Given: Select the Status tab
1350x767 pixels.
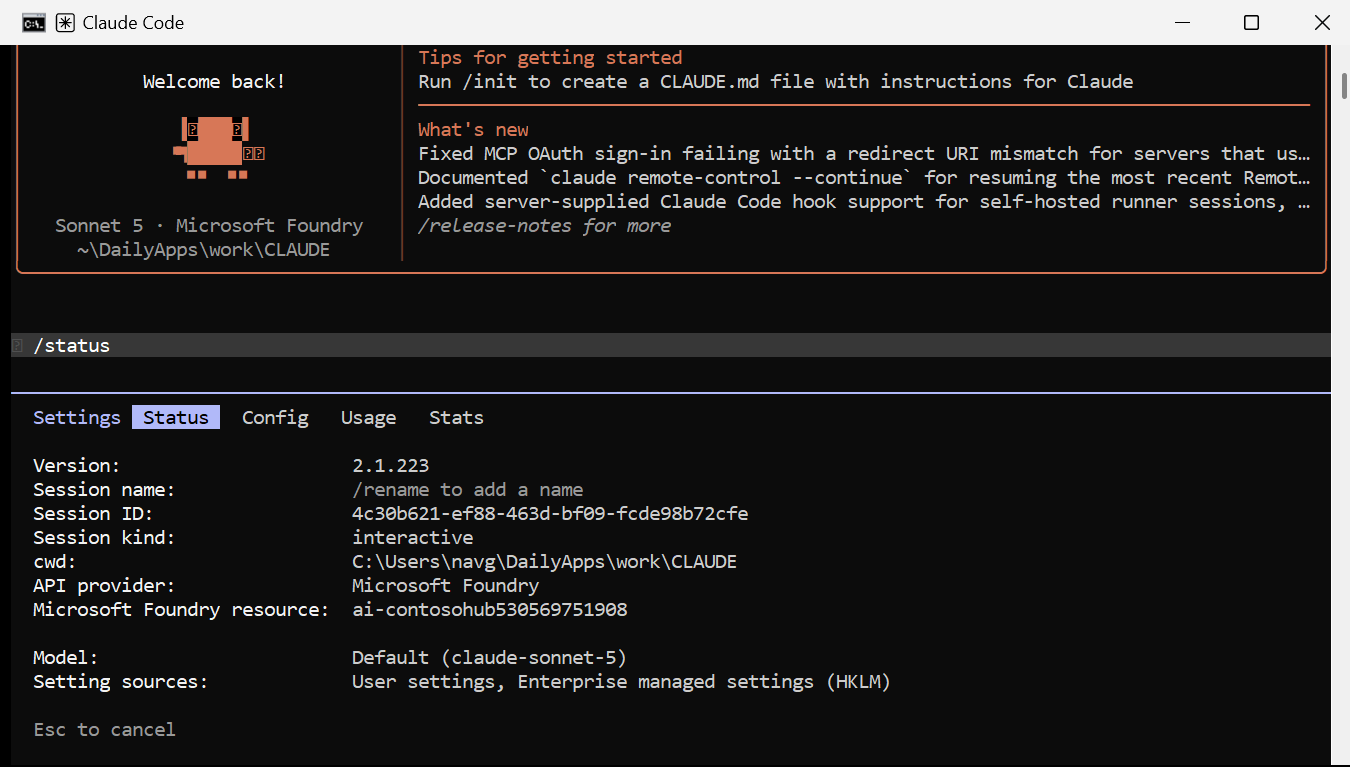Looking at the screenshot, I should click(x=176, y=418).
